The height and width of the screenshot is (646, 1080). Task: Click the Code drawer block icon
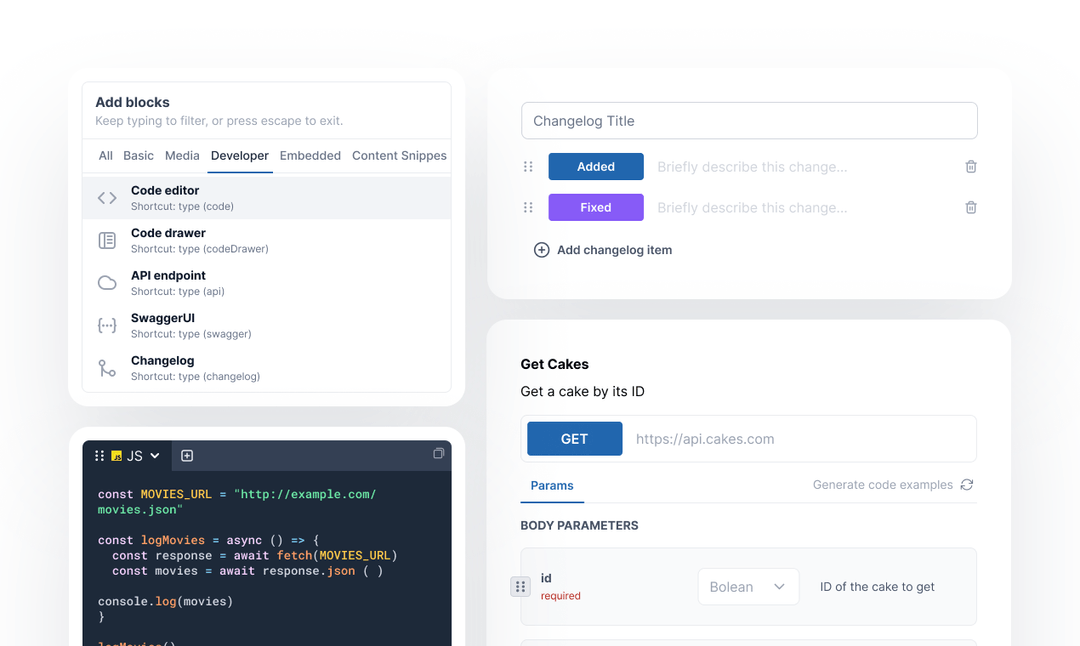pos(107,240)
